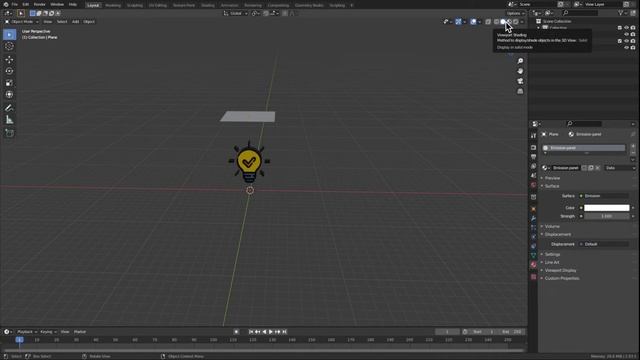The height and width of the screenshot is (360, 640).
Task: Open the Object Mode dropdown
Action: [x=22, y=22]
